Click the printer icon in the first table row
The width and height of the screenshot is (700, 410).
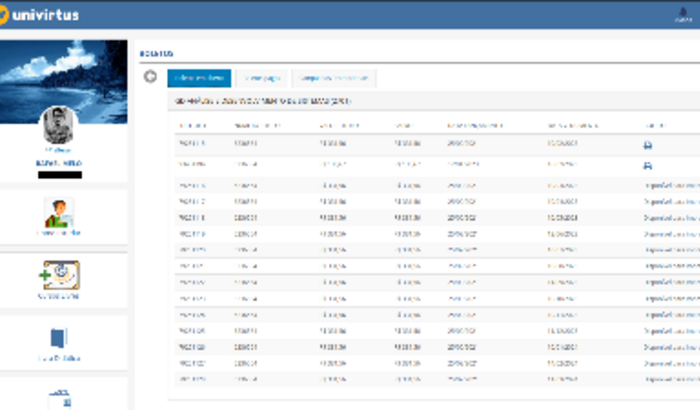648,145
